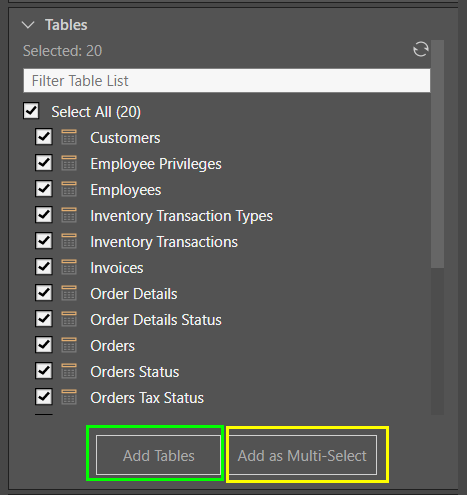Screen dimensions: 467x495
Task: Click the table list vertical scrollbar
Action: tap(437, 154)
